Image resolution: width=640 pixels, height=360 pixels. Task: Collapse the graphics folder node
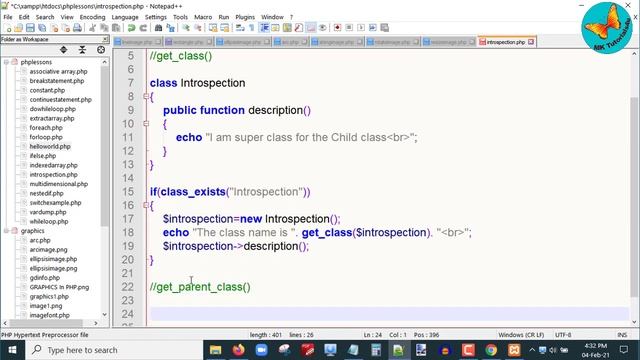[6, 231]
